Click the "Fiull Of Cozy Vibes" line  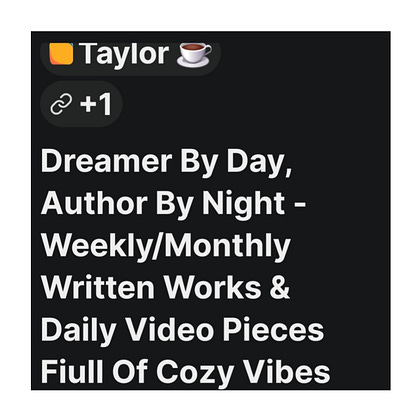pos(185,373)
